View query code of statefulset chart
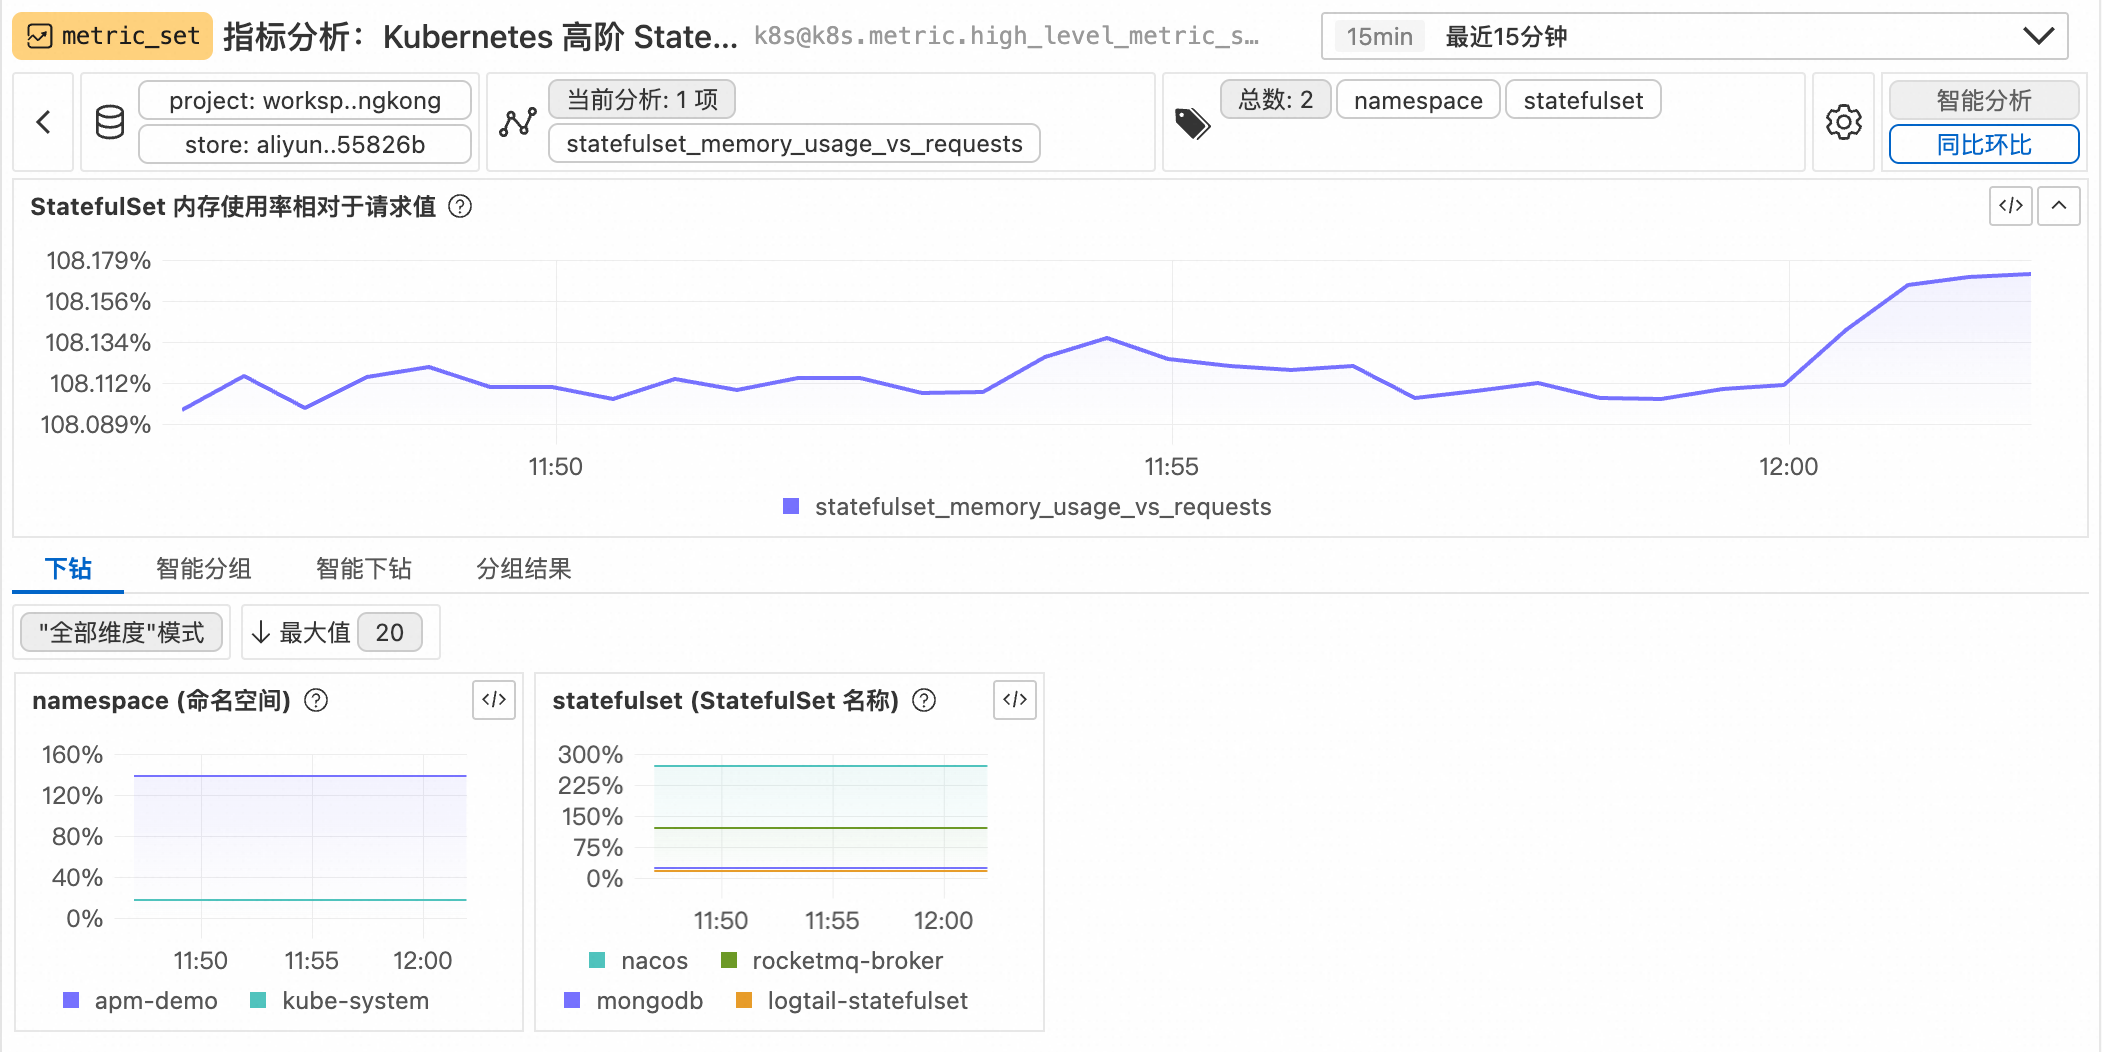2102x1052 pixels. tap(1015, 699)
